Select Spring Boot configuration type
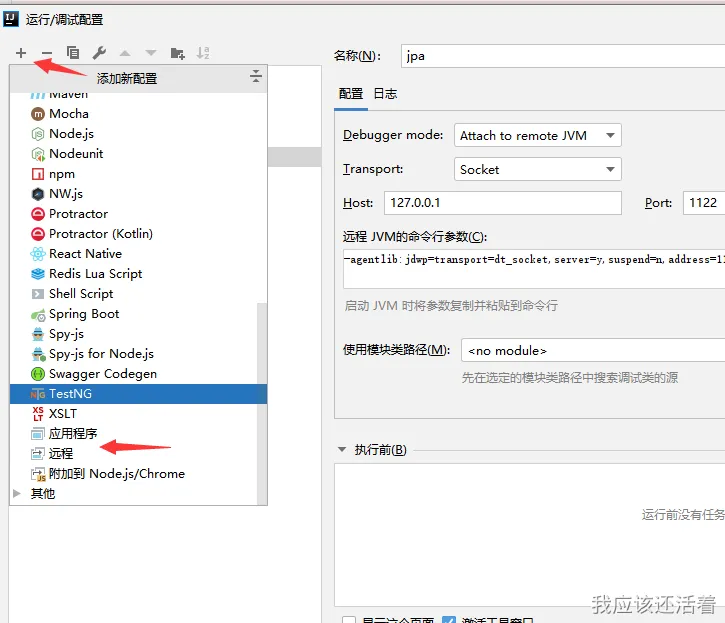This screenshot has height=623, width=725. [134, 314]
